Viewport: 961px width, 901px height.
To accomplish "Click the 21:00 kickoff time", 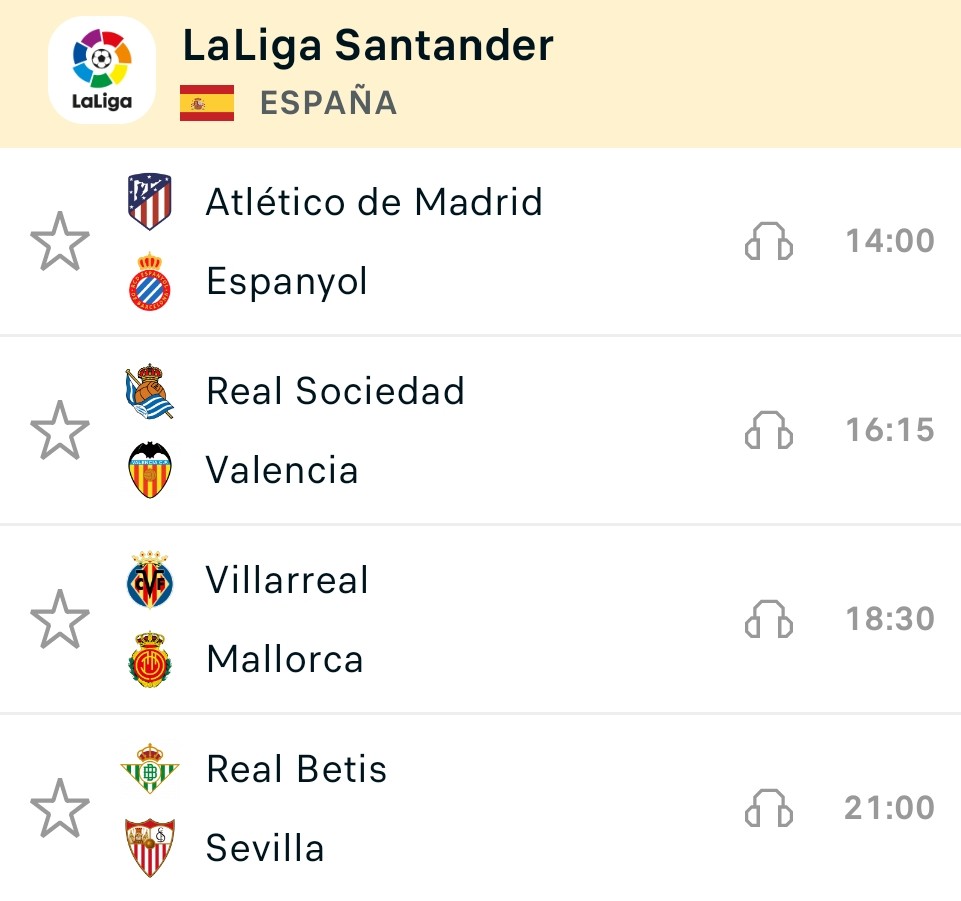I will [x=889, y=808].
